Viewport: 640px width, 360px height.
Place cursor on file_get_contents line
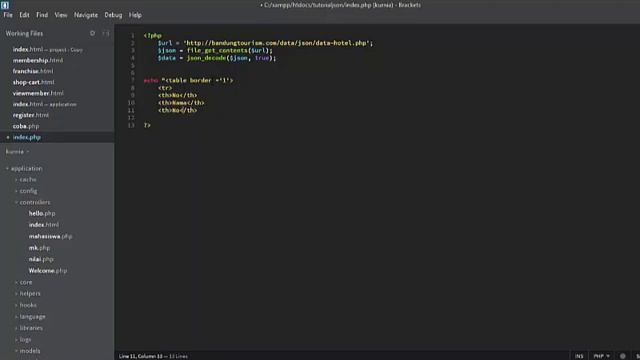tap(215, 51)
